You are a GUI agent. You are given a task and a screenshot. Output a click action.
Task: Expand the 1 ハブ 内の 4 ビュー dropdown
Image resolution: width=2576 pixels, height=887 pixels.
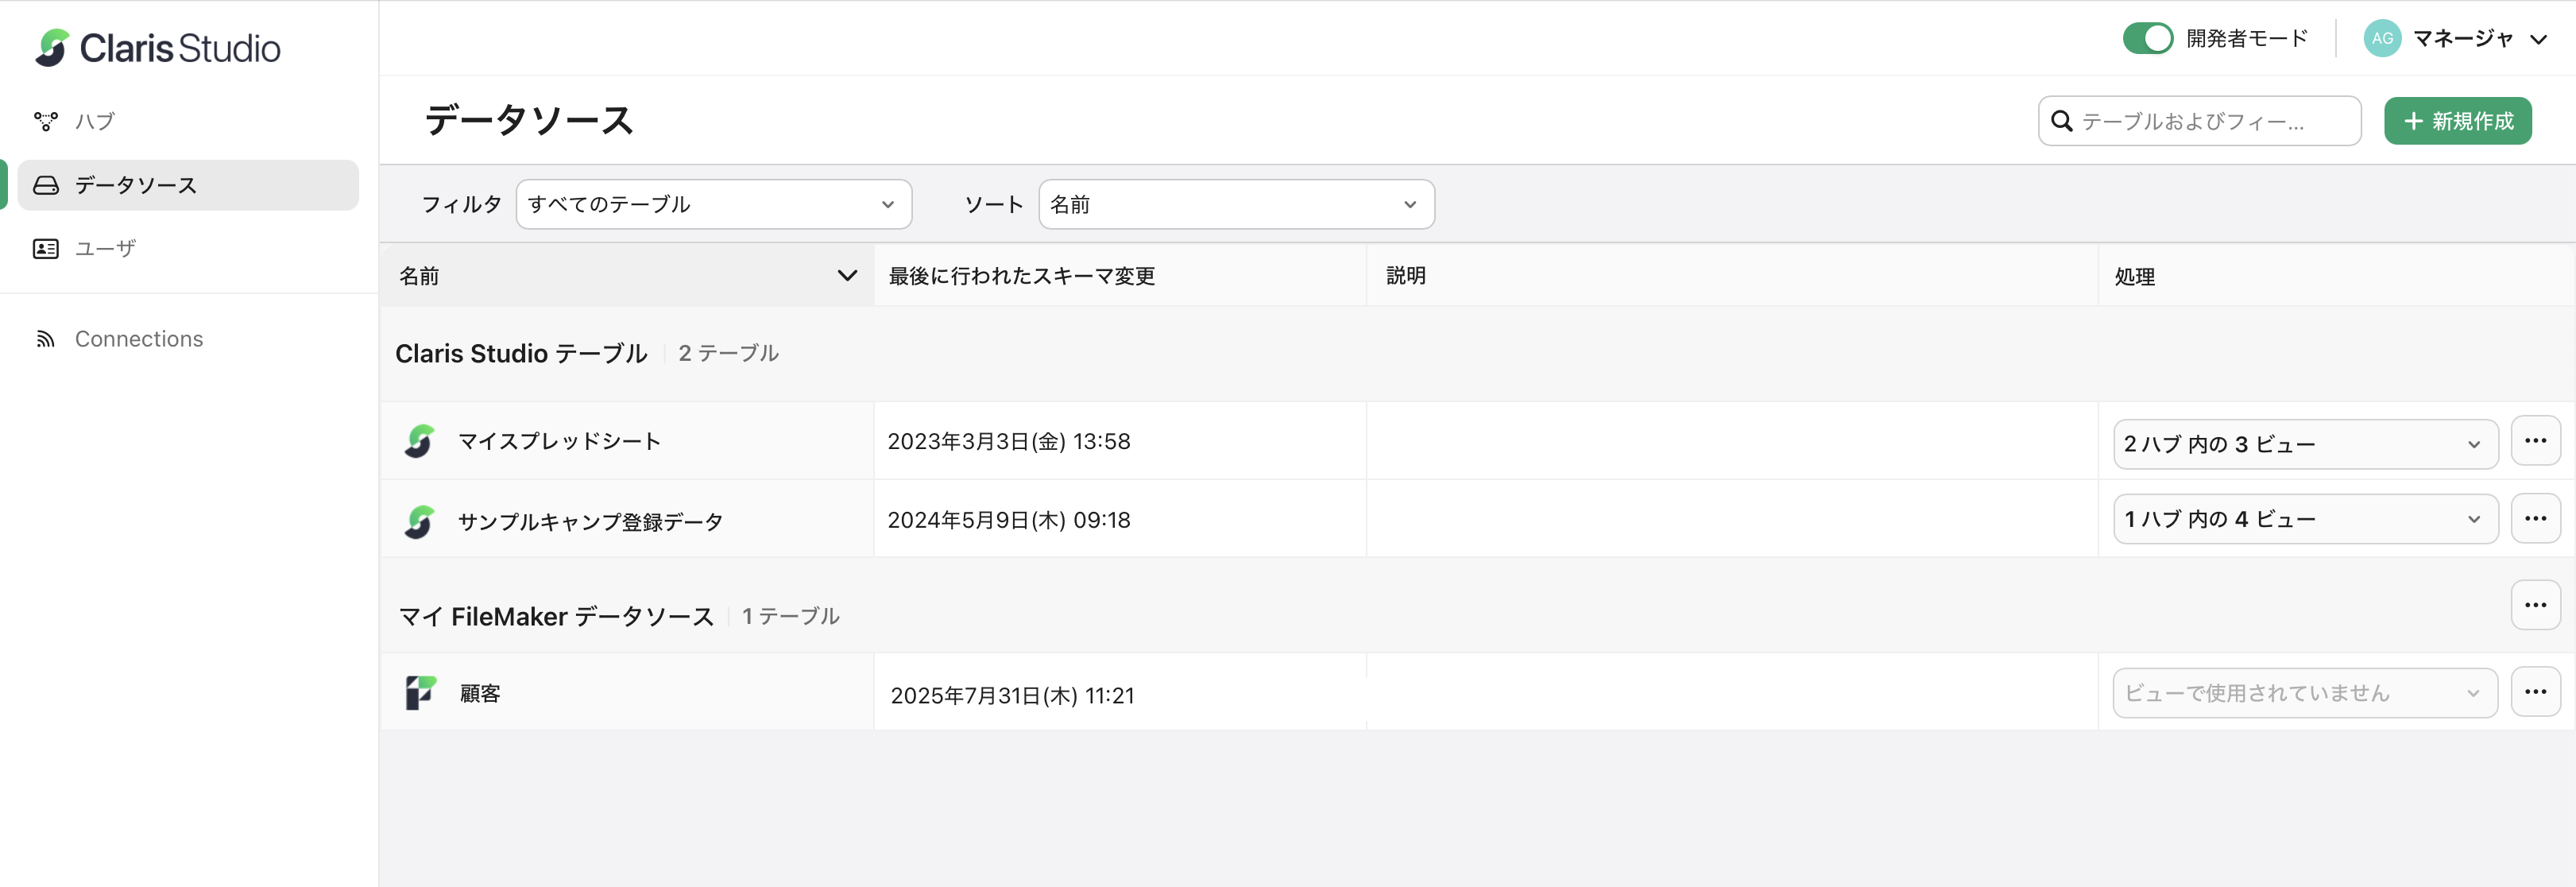2304,519
